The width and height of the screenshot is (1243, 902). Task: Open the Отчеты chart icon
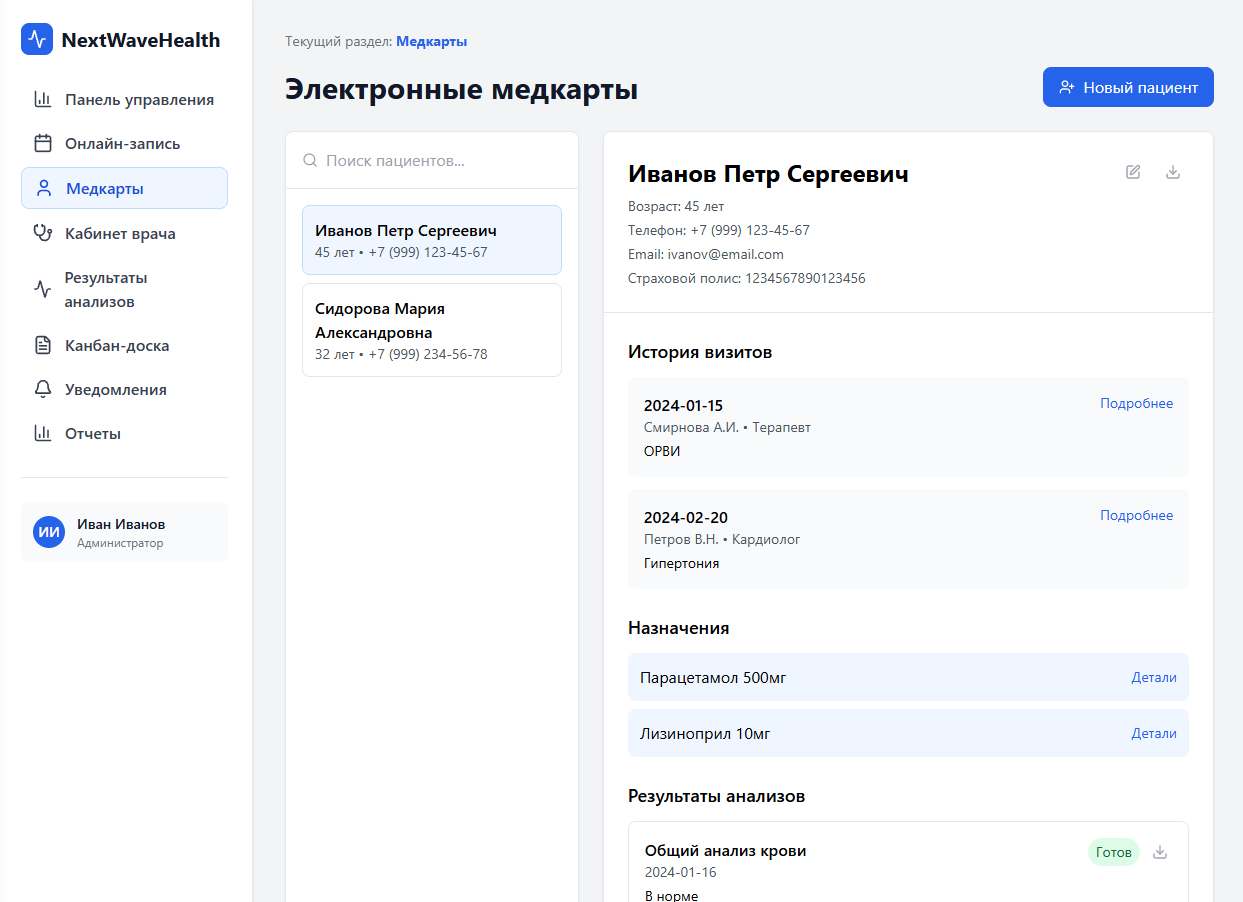point(41,433)
